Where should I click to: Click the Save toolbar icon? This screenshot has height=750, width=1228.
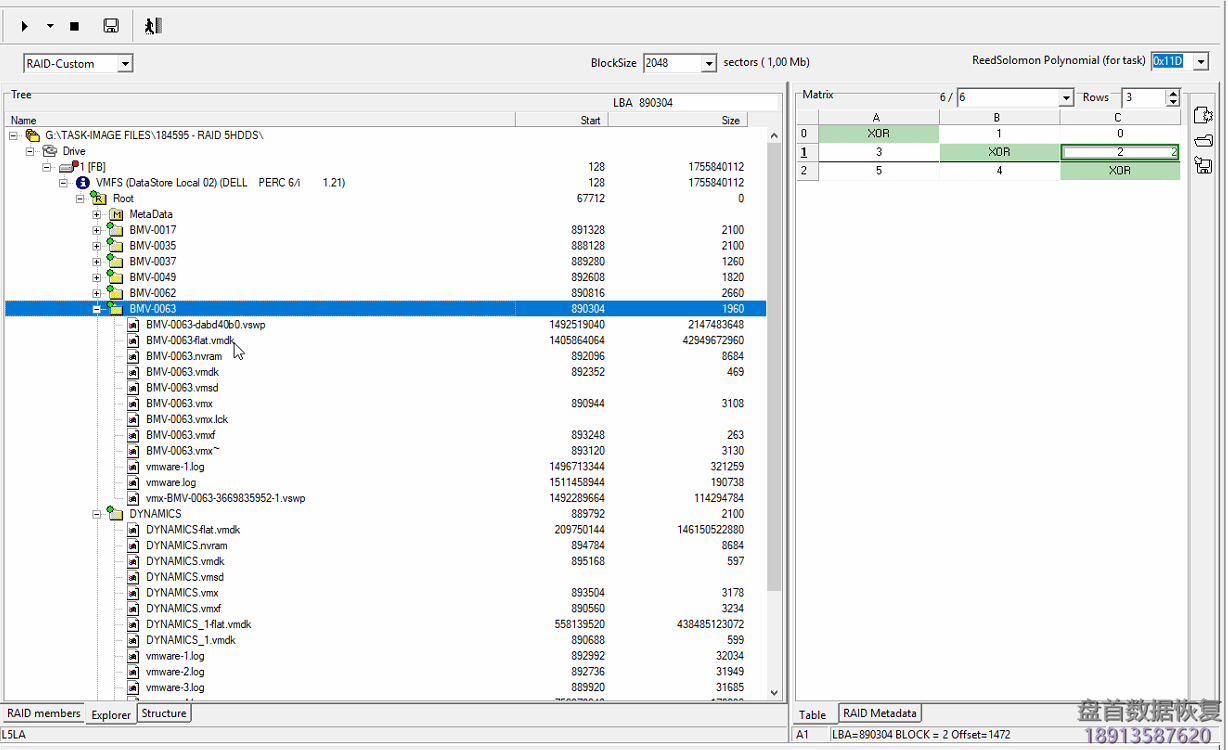coord(110,25)
